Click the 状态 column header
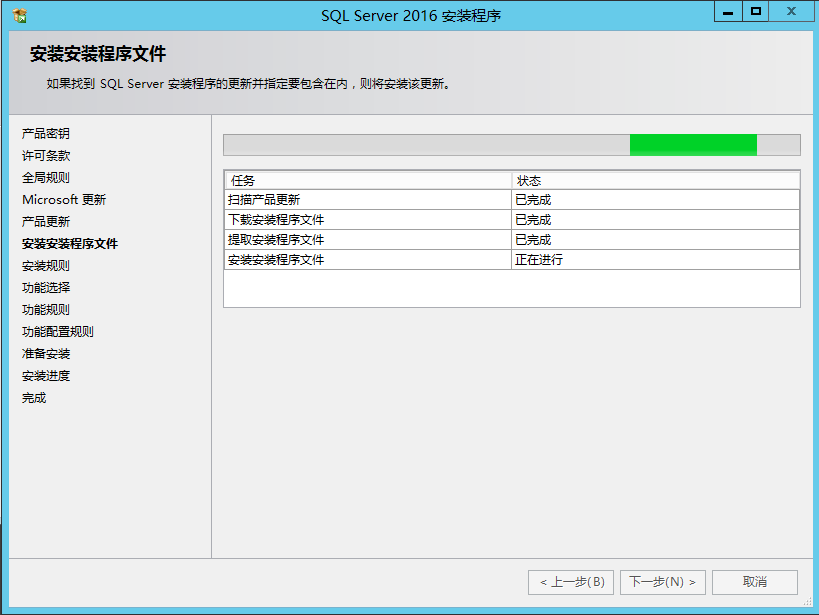819x615 pixels. tap(656, 181)
